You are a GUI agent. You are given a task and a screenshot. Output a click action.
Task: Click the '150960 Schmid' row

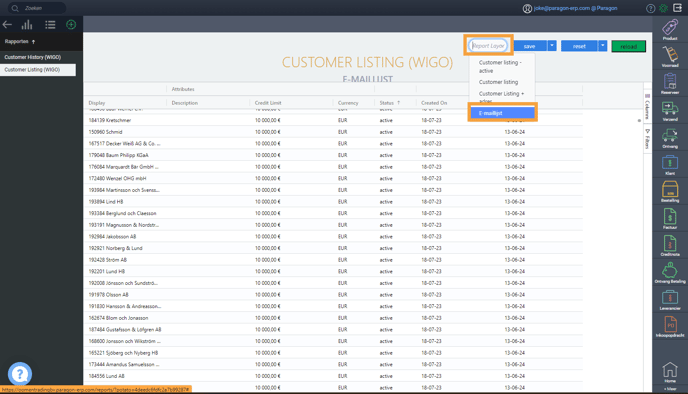point(333,132)
